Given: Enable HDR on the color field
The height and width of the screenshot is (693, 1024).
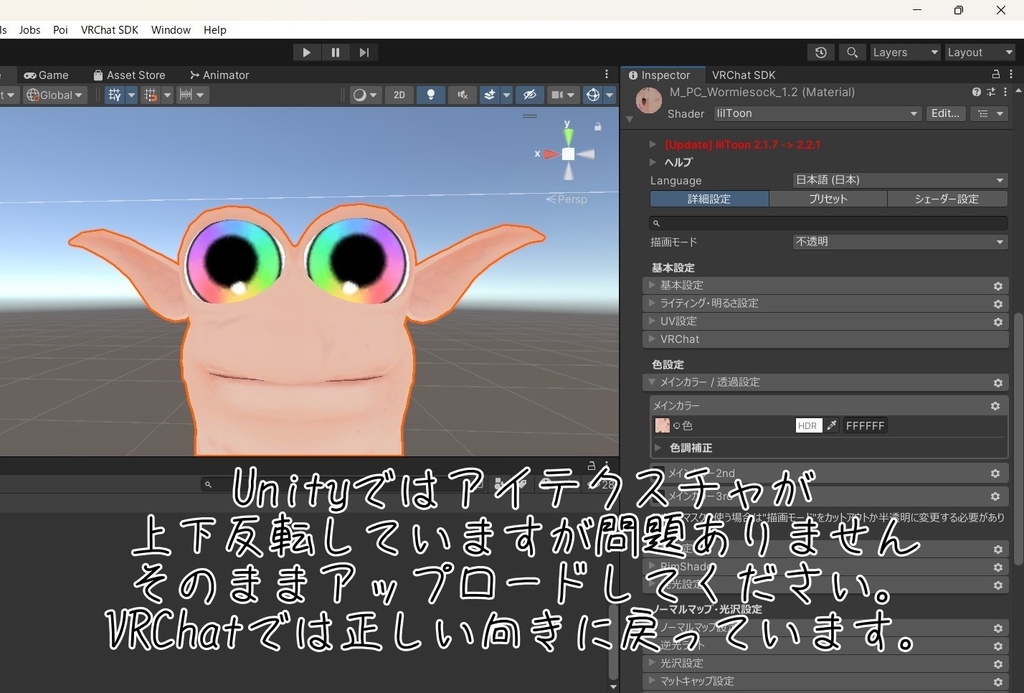Looking at the screenshot, I should click(807, 425).
